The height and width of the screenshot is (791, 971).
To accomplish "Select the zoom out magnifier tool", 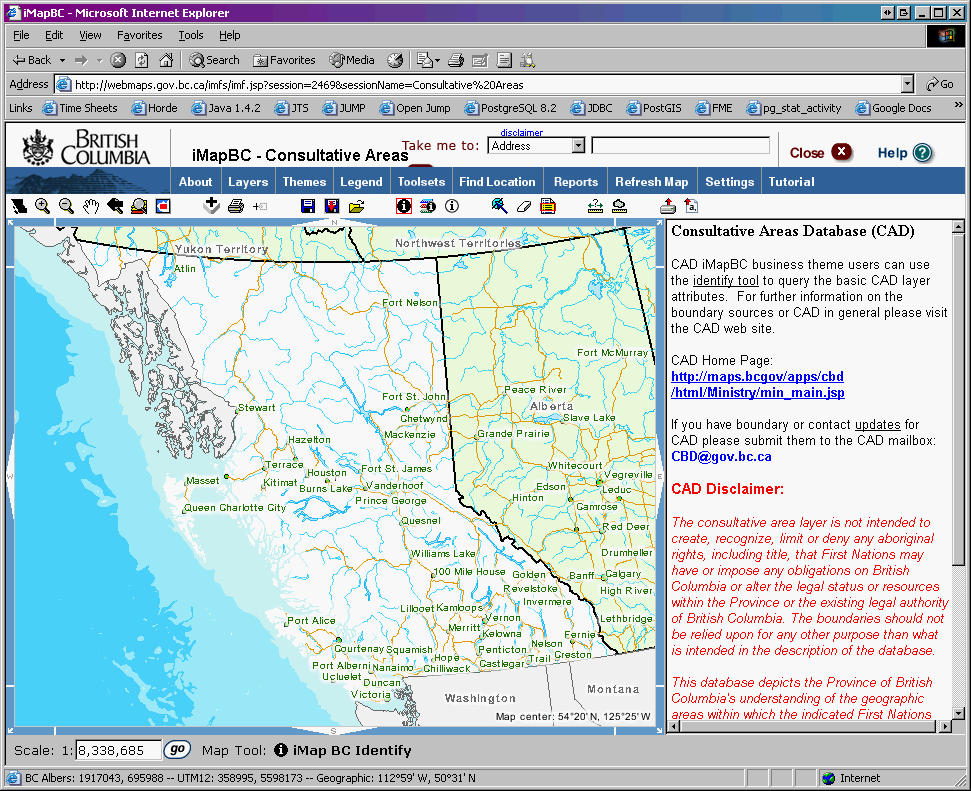I will [66, 206].
